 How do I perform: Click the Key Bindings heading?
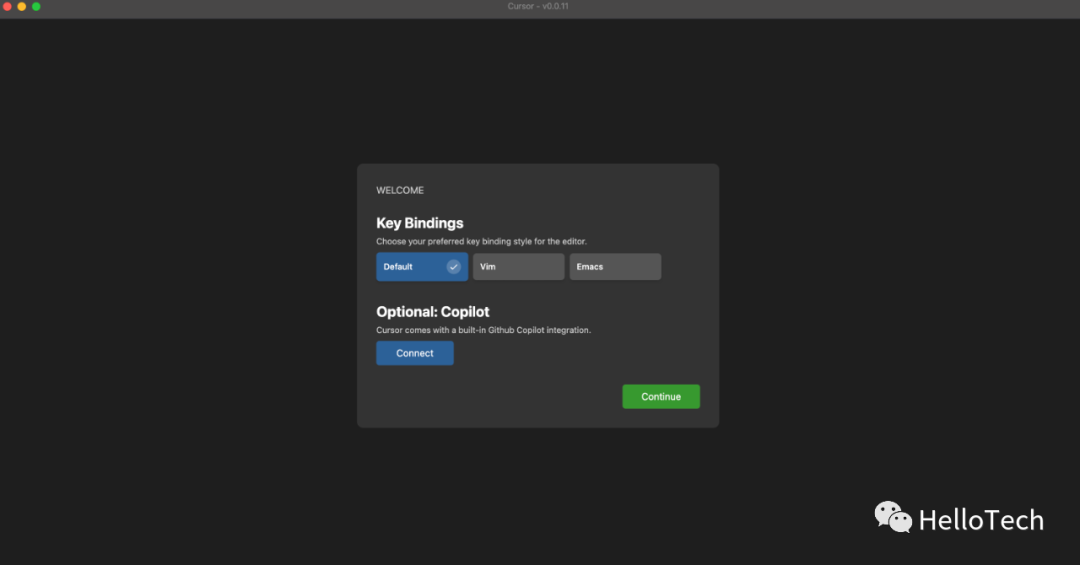(x=419, y=223)
